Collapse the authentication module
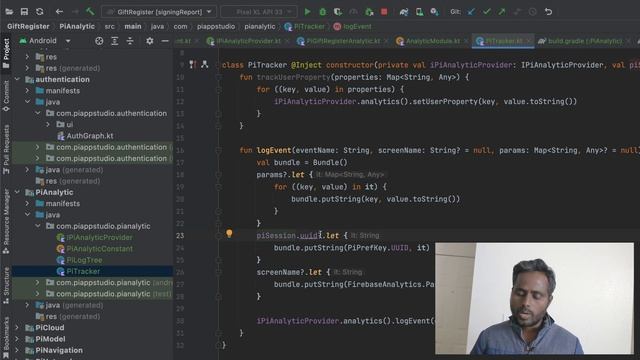640x360 pixels. point(17,79)
